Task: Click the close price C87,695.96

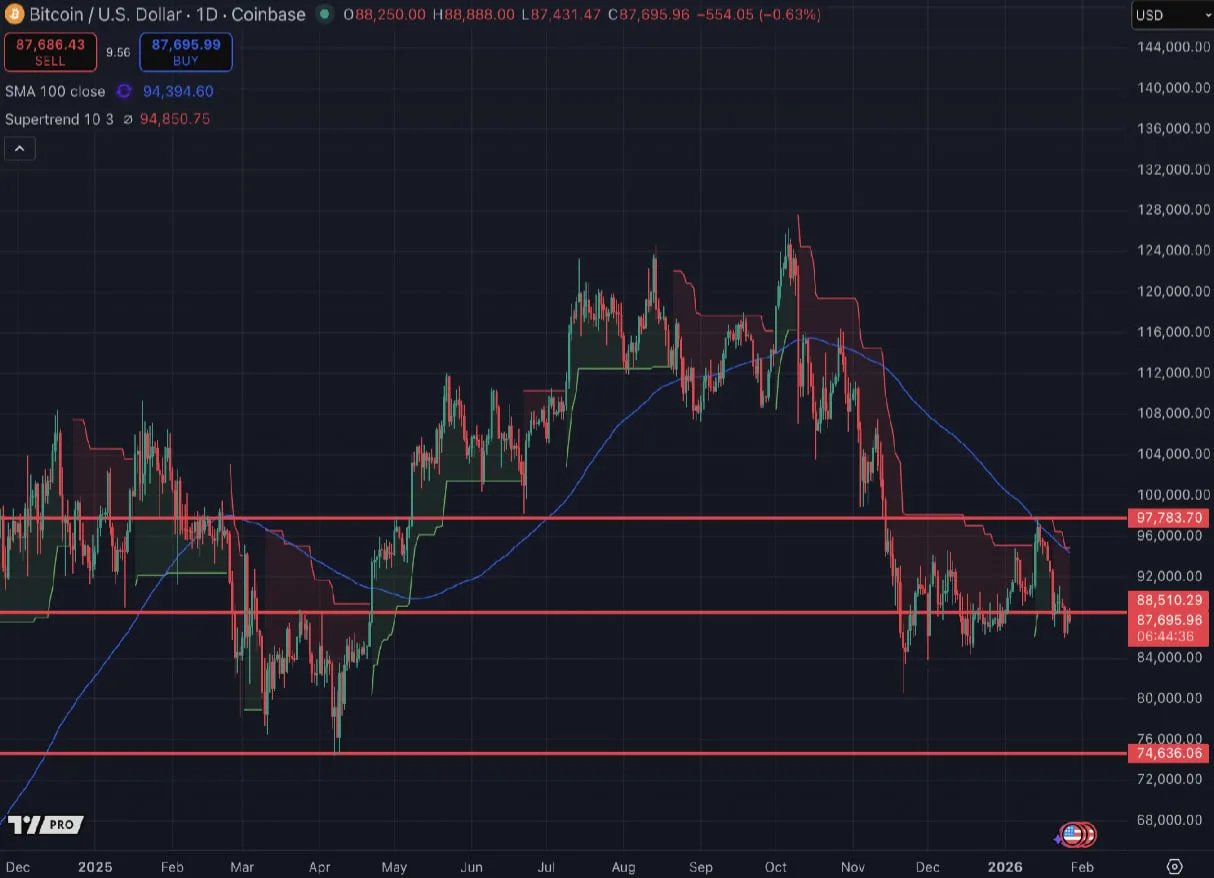Action: pos(649,15)
